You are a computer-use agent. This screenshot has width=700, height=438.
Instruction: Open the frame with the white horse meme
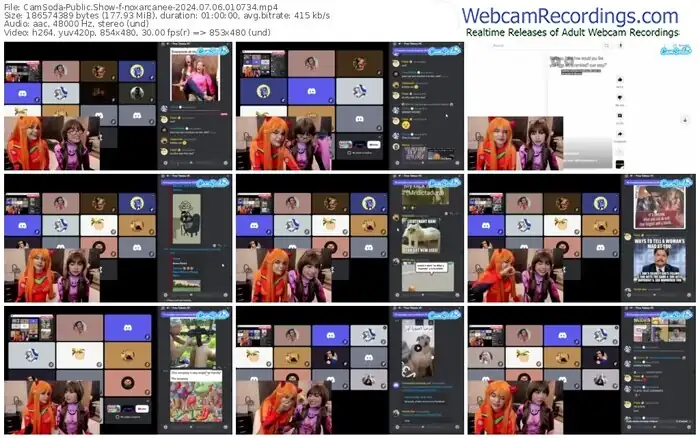(x=350, y=238)
